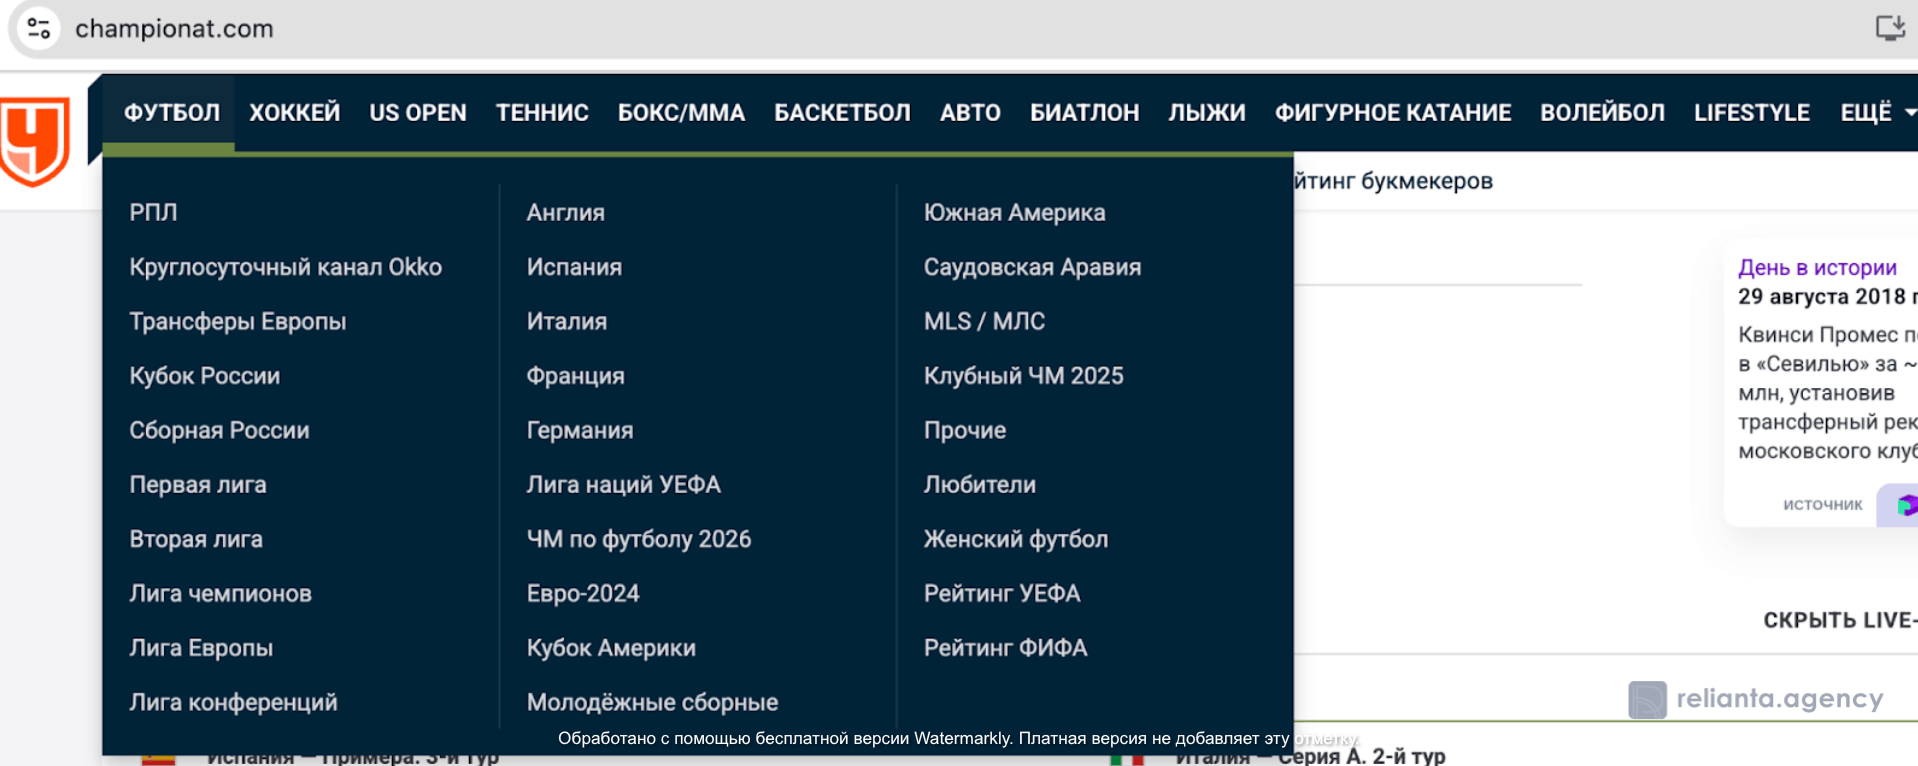1918x766 pixels.
Task: Open the ВОЛЕЙБОЛ section
Action: point(1602,113)
